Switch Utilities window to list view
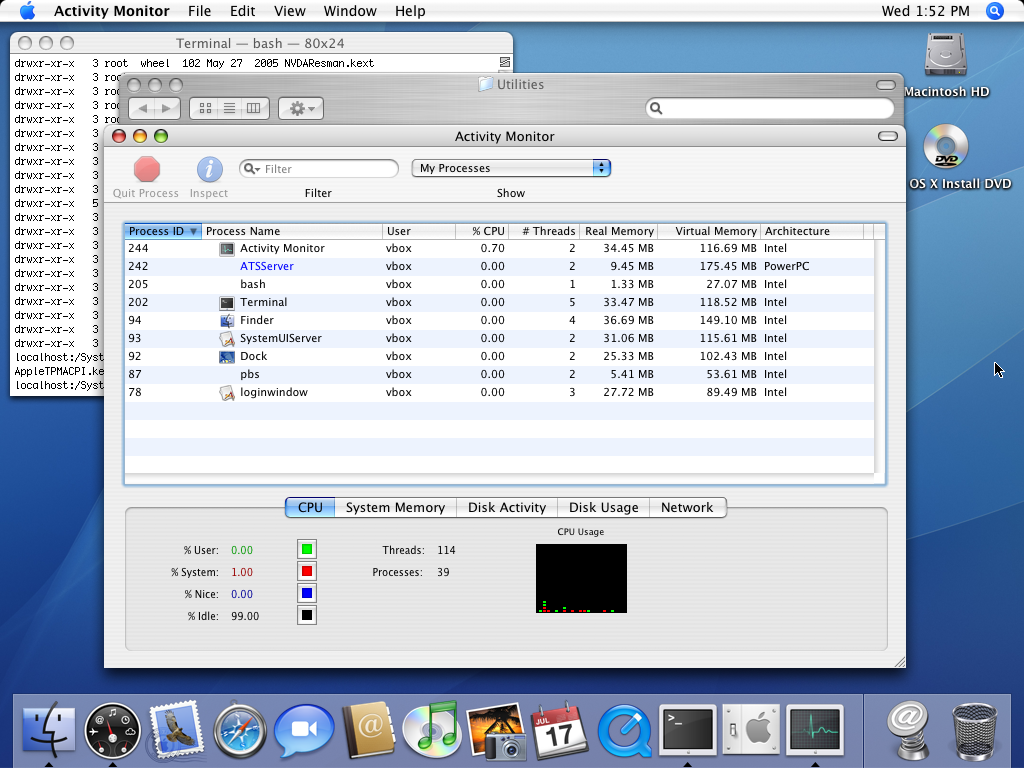The image size is (1024, 768). coord(229,108)
